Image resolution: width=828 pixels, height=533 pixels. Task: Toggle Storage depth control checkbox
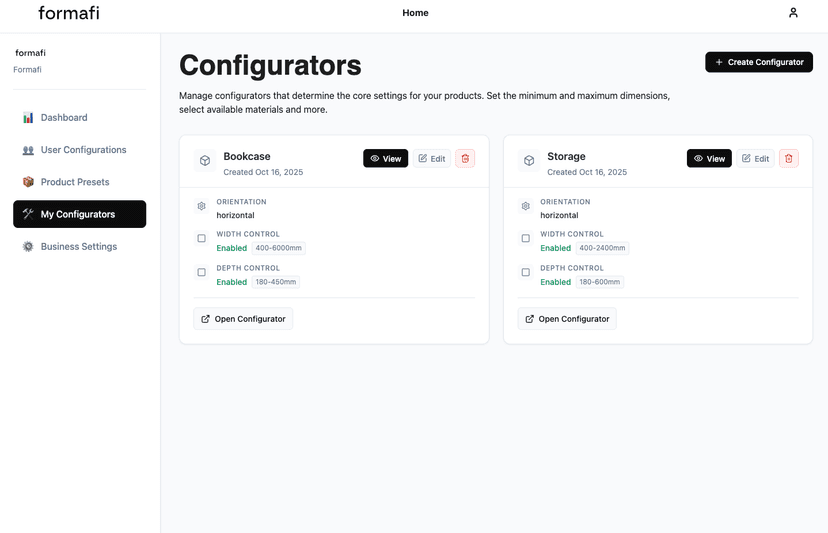pos(526,272)
